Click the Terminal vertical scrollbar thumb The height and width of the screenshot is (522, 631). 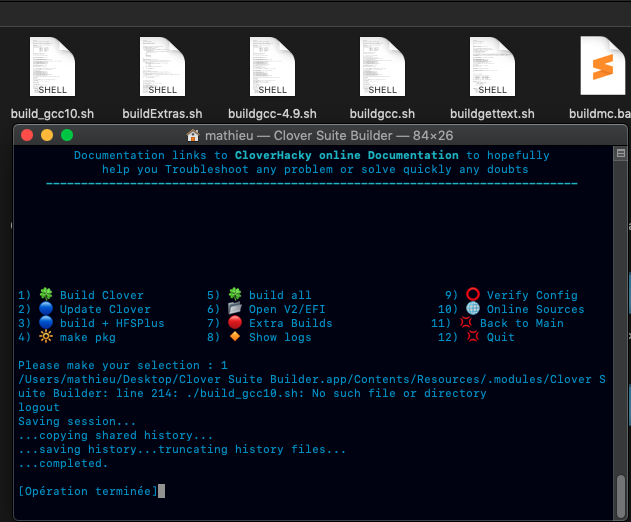(x=621, y=497)
